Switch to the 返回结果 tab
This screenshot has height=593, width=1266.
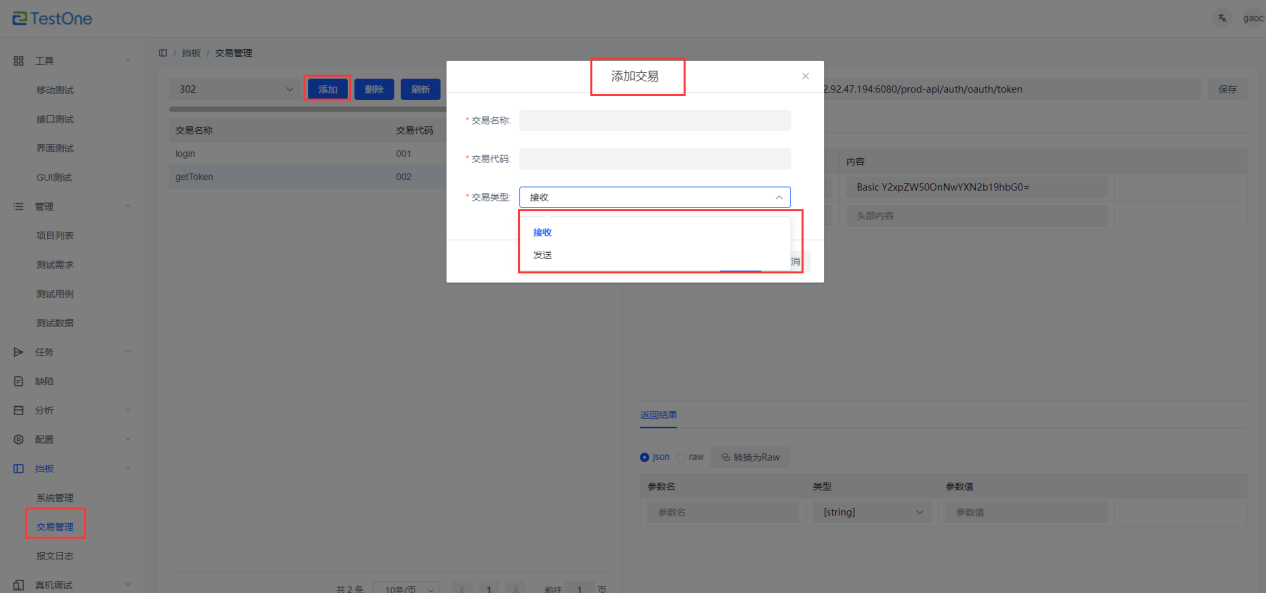click(x=659, y=414)
